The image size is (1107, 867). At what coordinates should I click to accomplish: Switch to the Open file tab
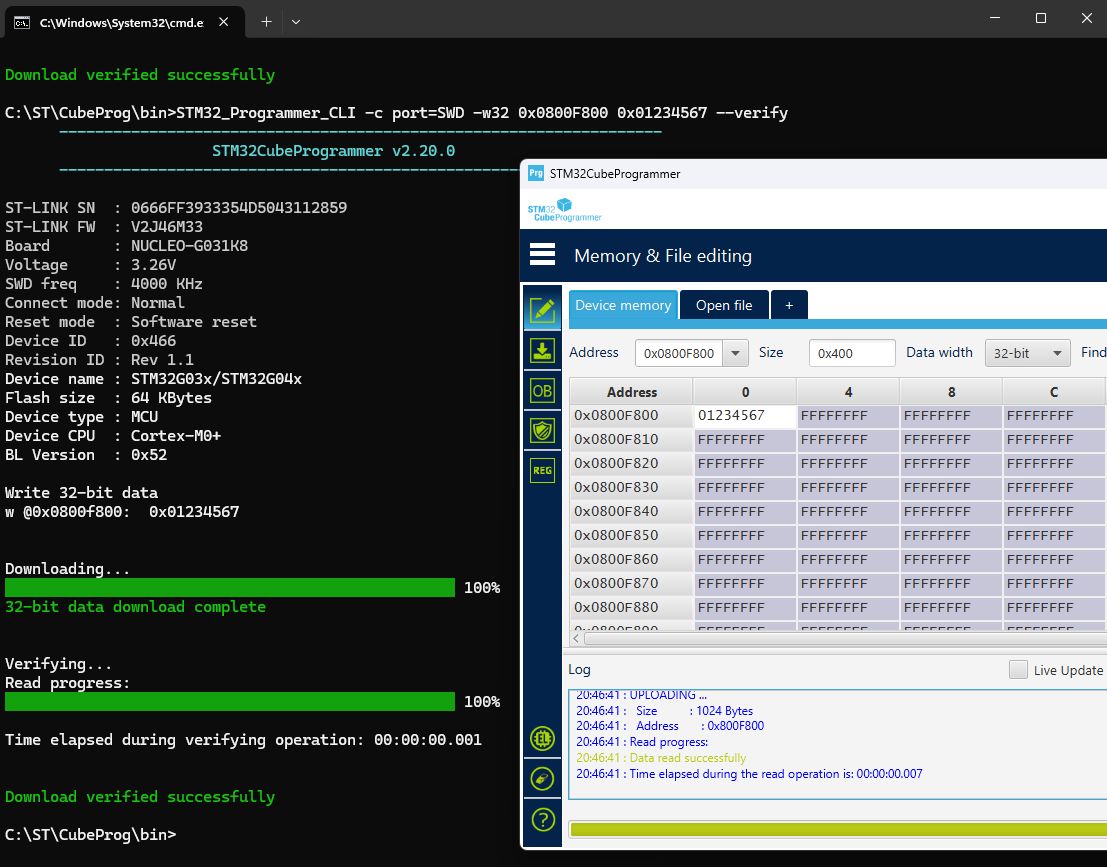[x=724, y=305]
